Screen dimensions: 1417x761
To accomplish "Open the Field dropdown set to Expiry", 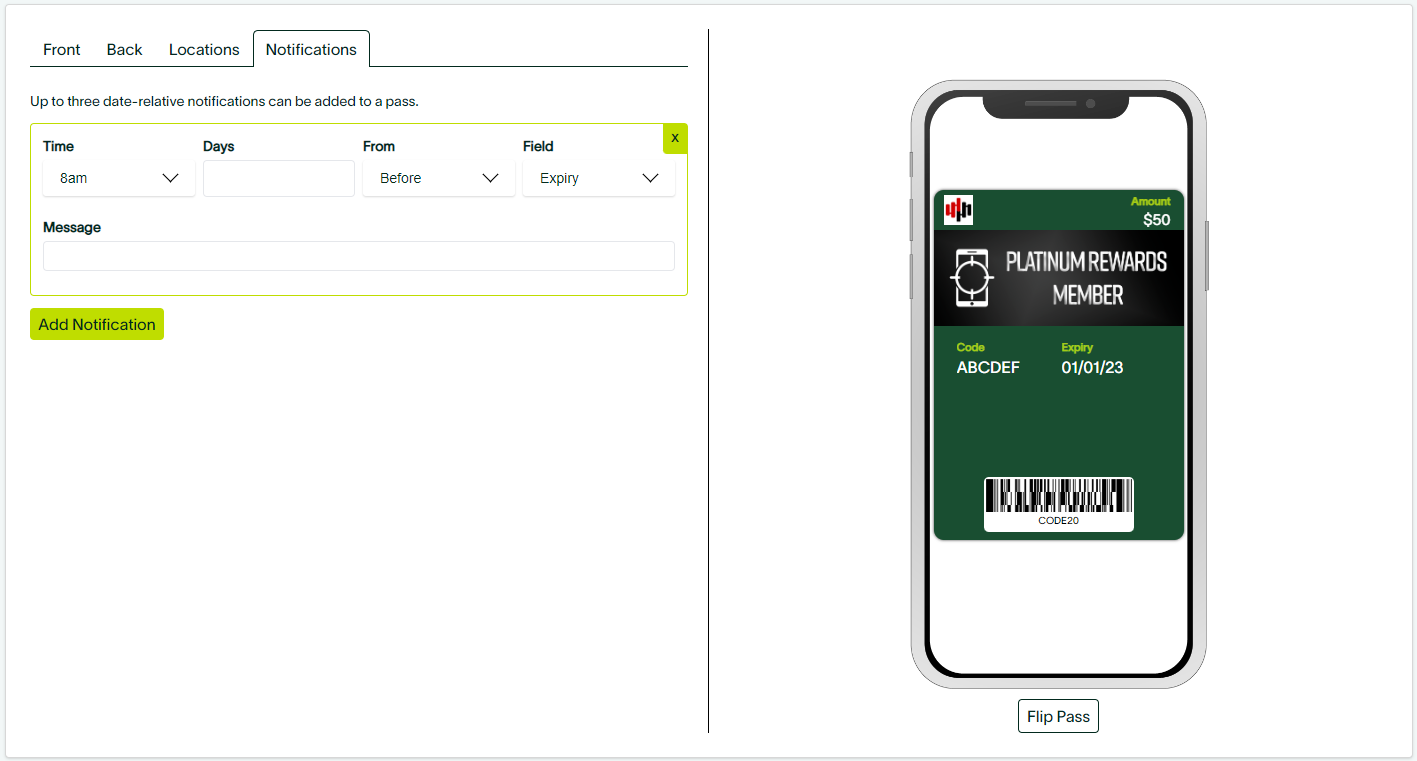I will click(598, 178).
